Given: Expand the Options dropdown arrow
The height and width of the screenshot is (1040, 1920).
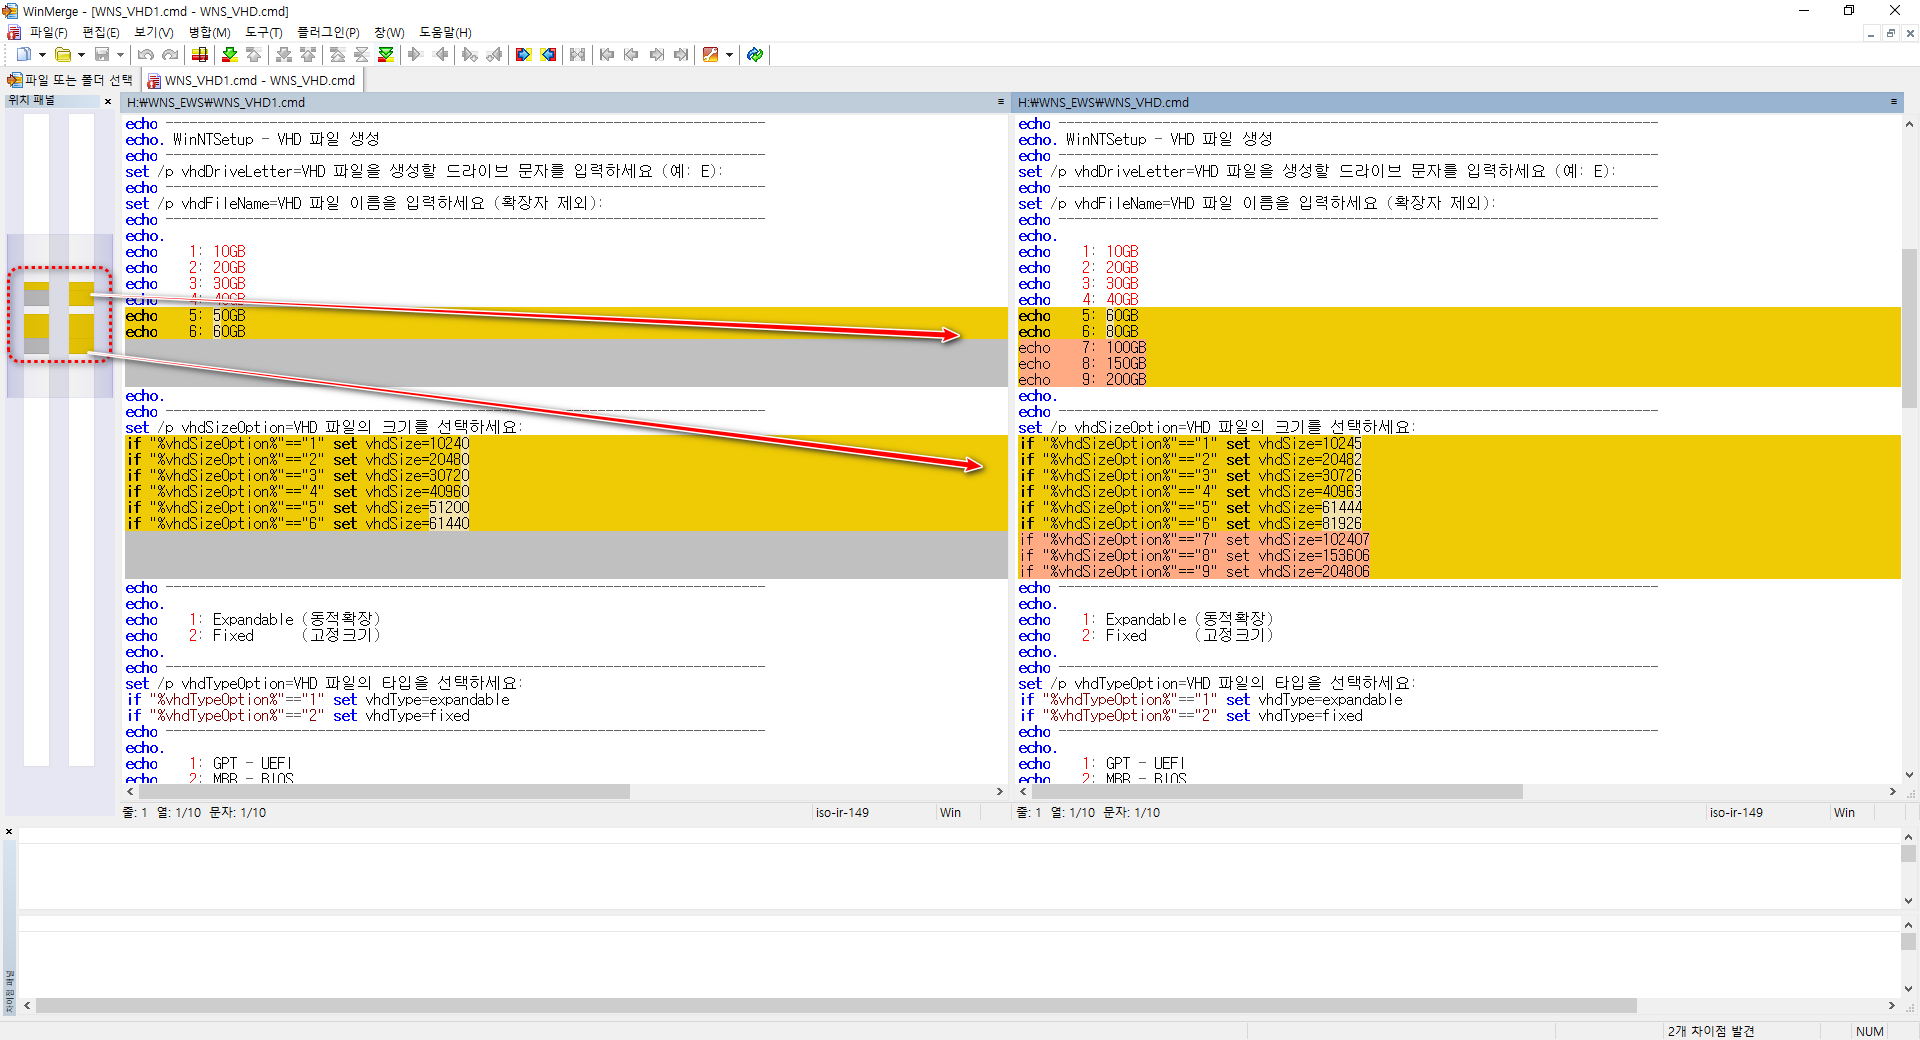Looking at the screenshot, I should (729, 55).
